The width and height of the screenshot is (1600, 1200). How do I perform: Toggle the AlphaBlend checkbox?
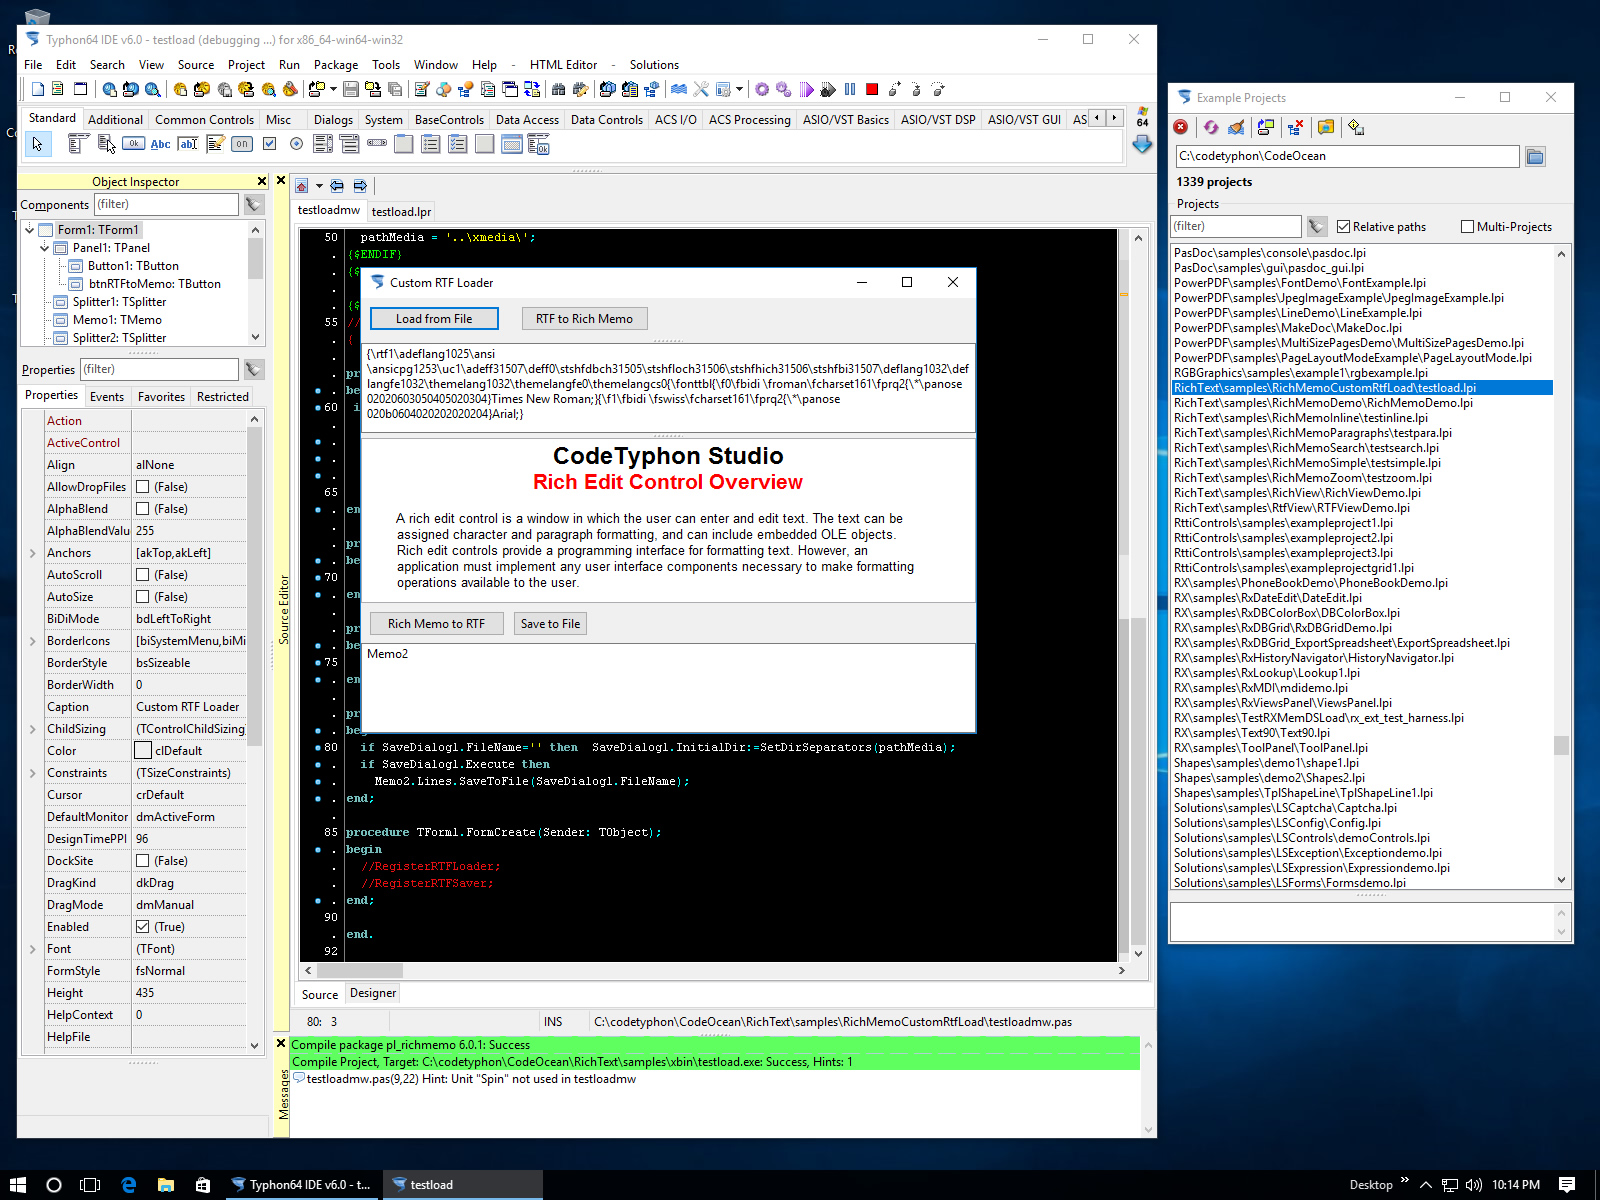click(143, 509)
